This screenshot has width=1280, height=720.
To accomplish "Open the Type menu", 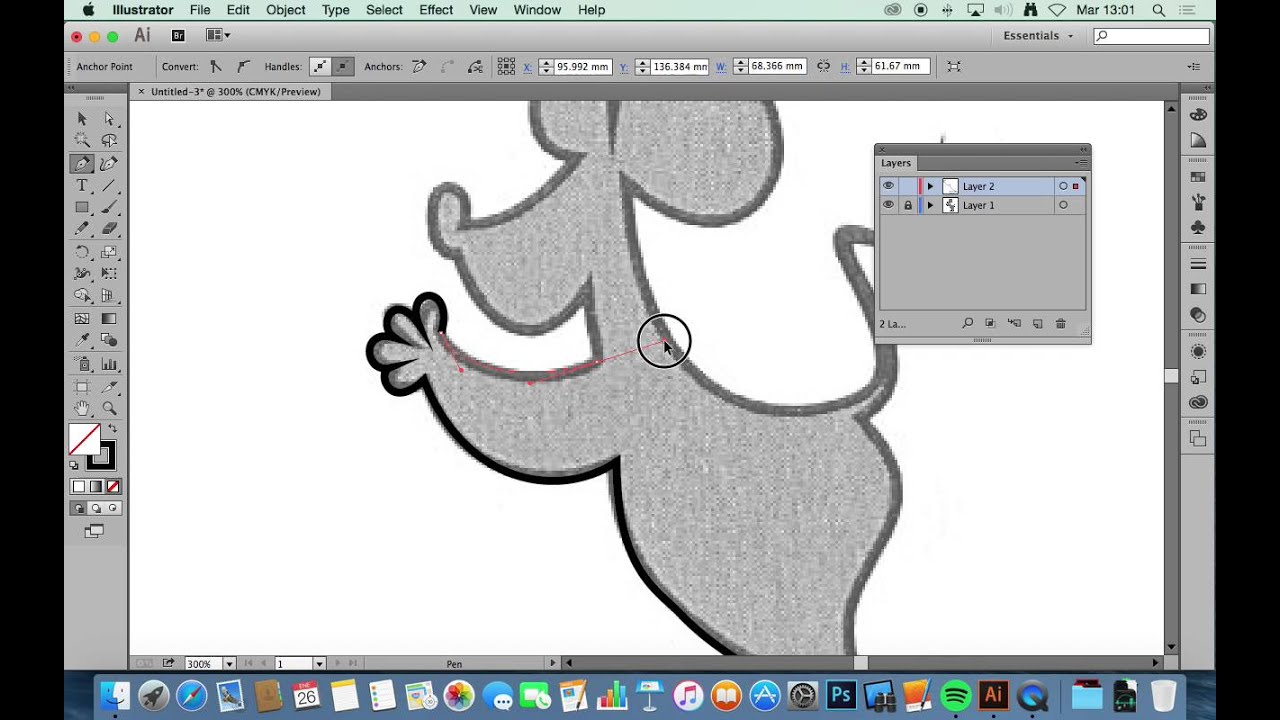I will click(335, 10).
